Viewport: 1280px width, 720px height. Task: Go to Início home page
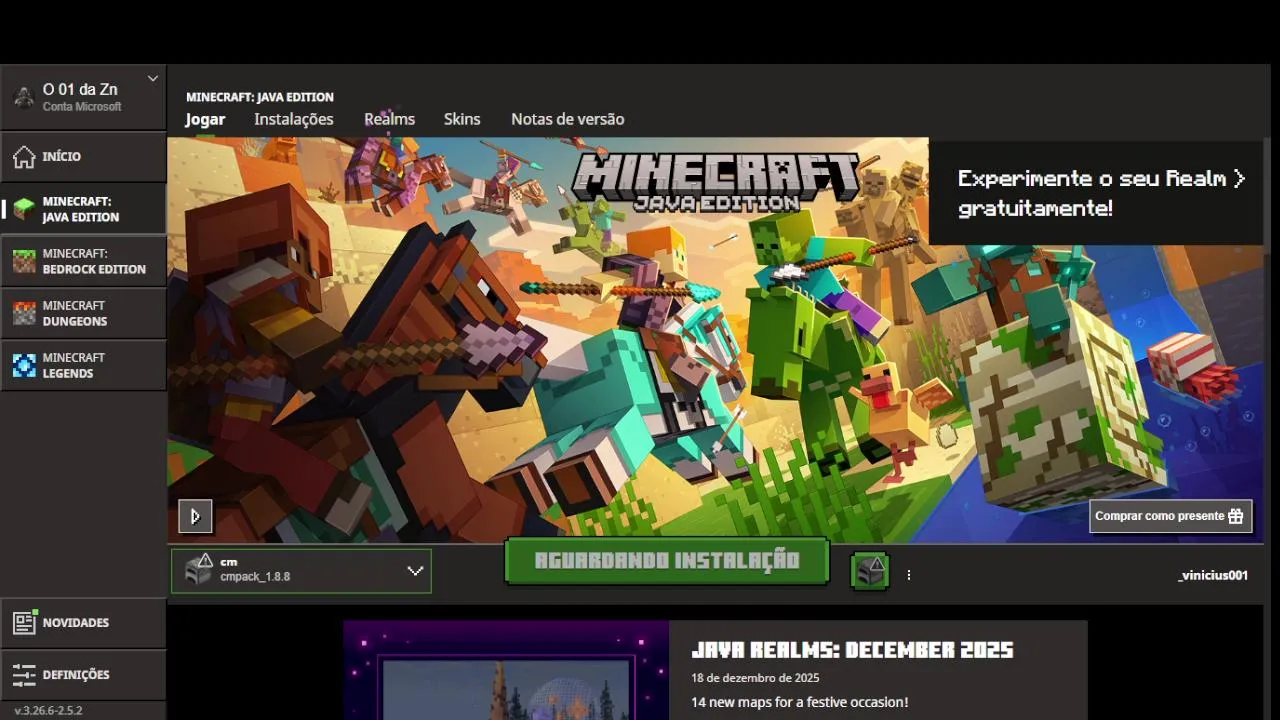pyautogui.click(x=83, y=157)
